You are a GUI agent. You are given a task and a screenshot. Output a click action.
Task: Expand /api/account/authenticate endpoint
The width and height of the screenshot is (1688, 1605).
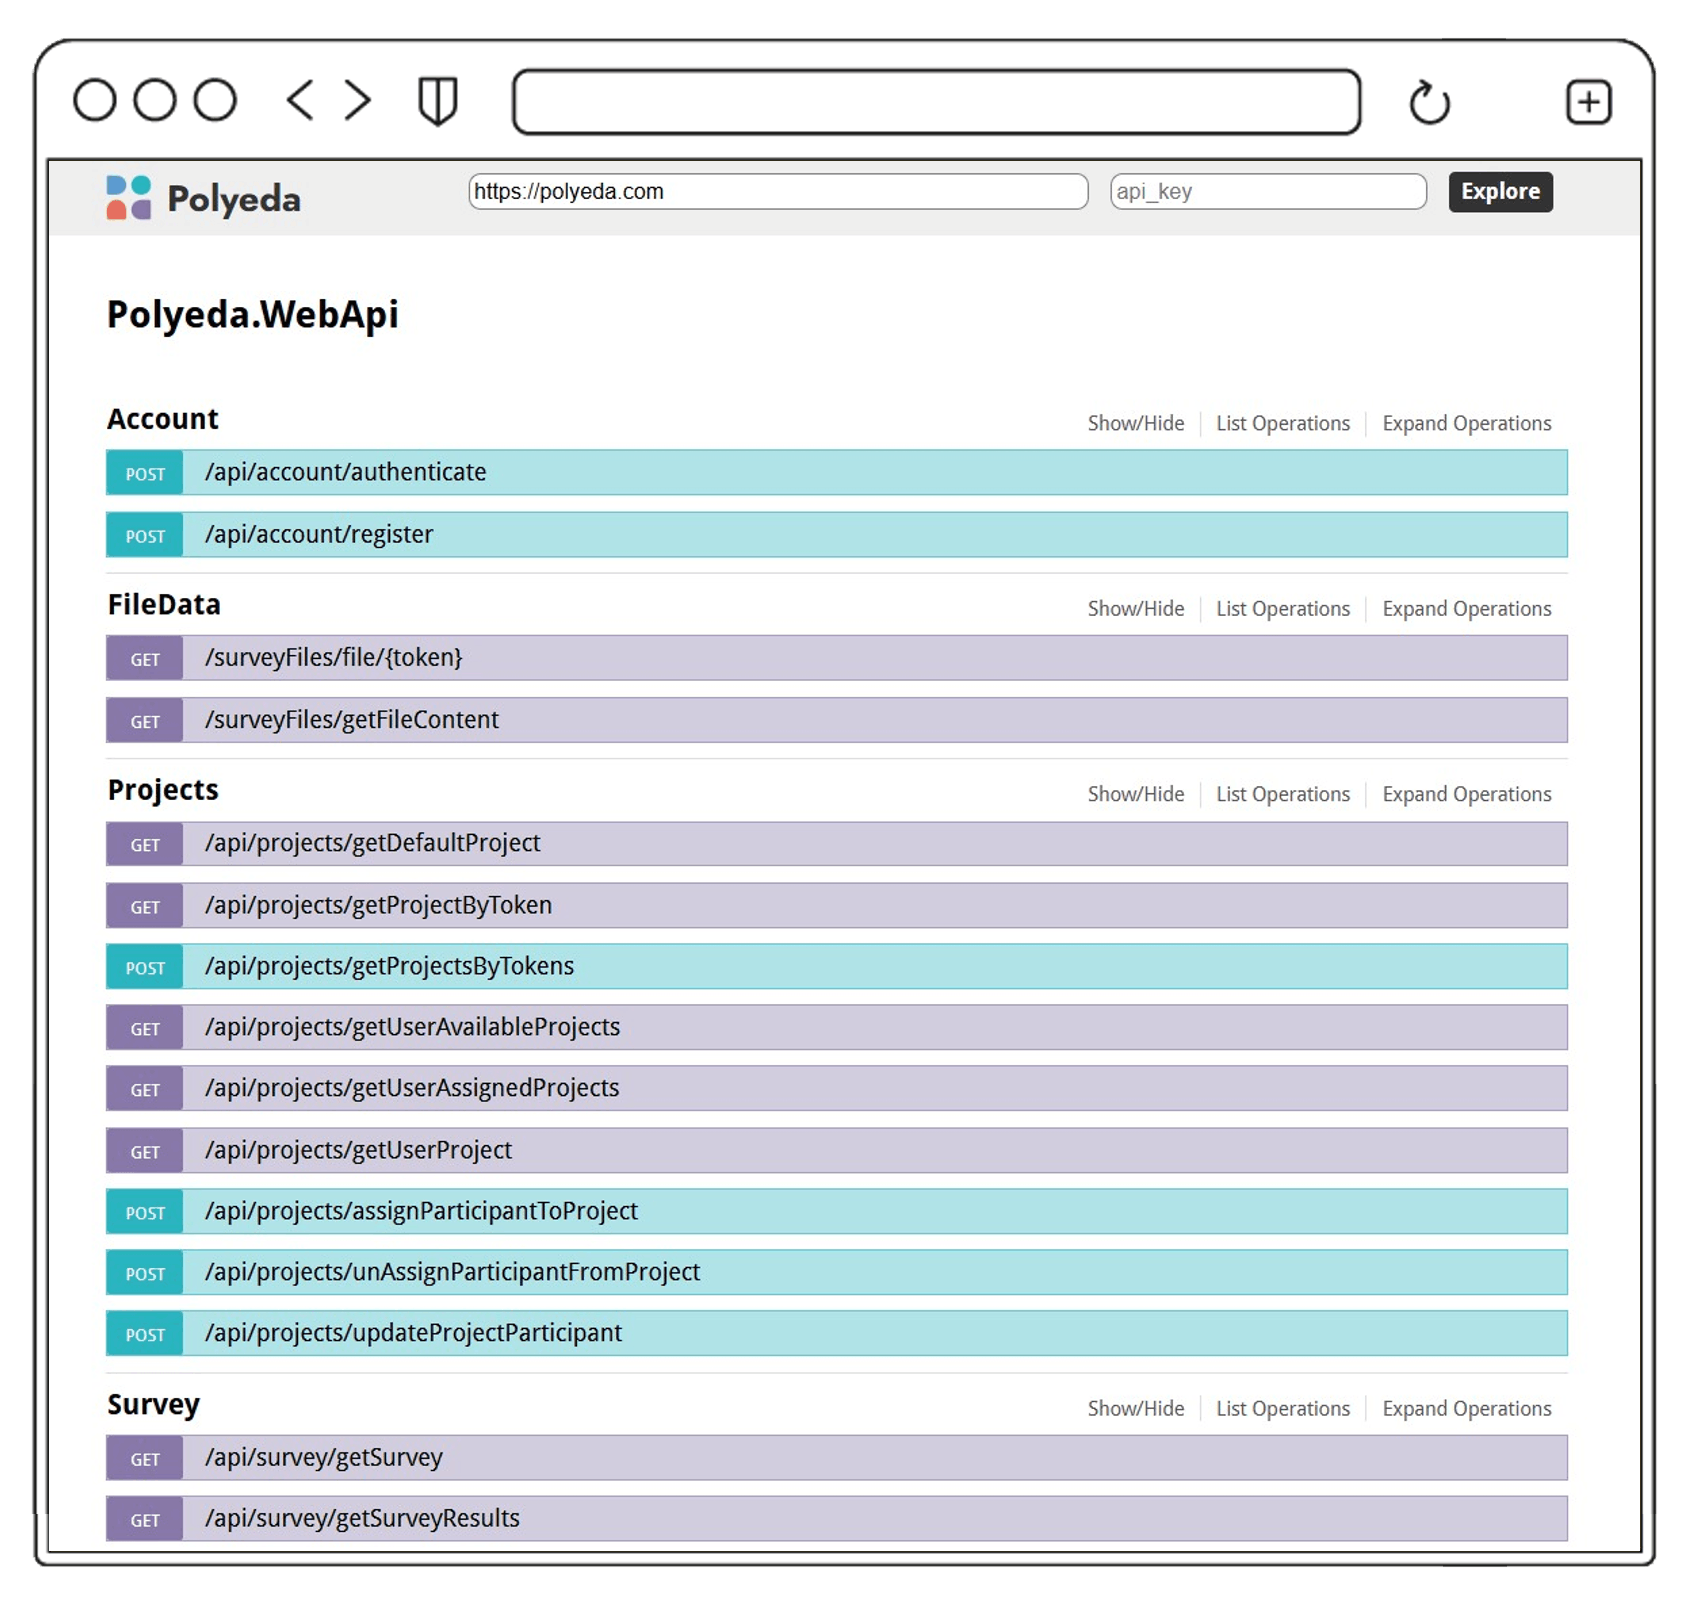pyautogui.click(x=836, y=472)
